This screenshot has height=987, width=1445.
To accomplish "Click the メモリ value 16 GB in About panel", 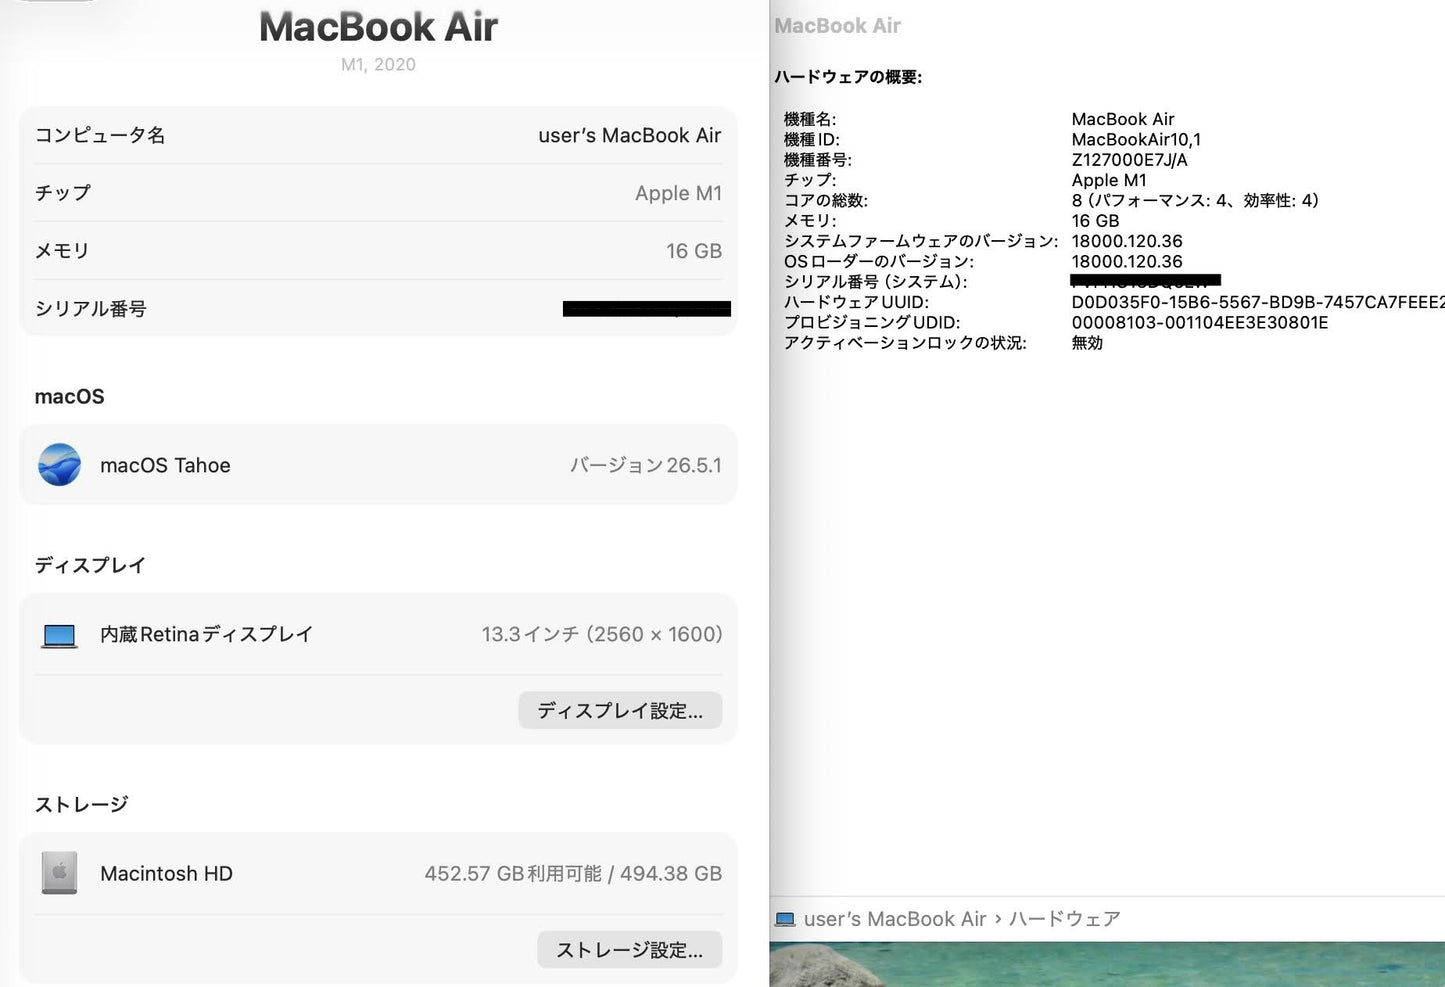I will [694, 251].
